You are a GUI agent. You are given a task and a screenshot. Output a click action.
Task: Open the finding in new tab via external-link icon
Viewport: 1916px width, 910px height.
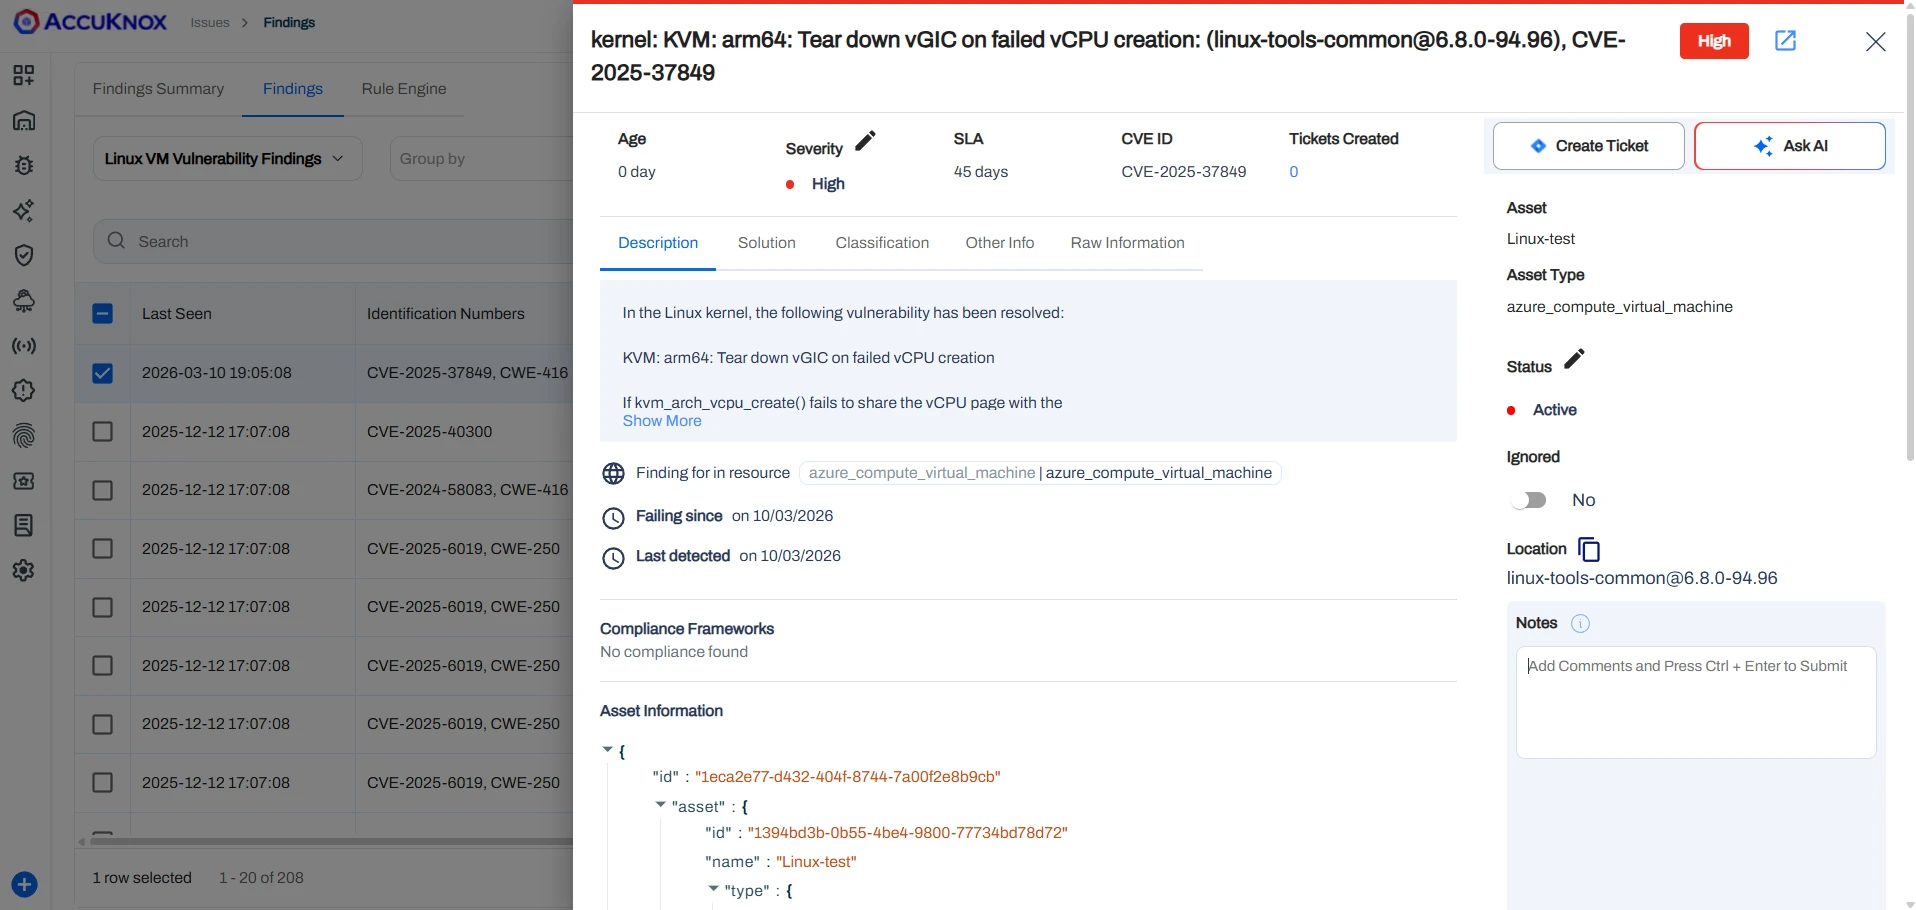click(x=1786, y=41)
